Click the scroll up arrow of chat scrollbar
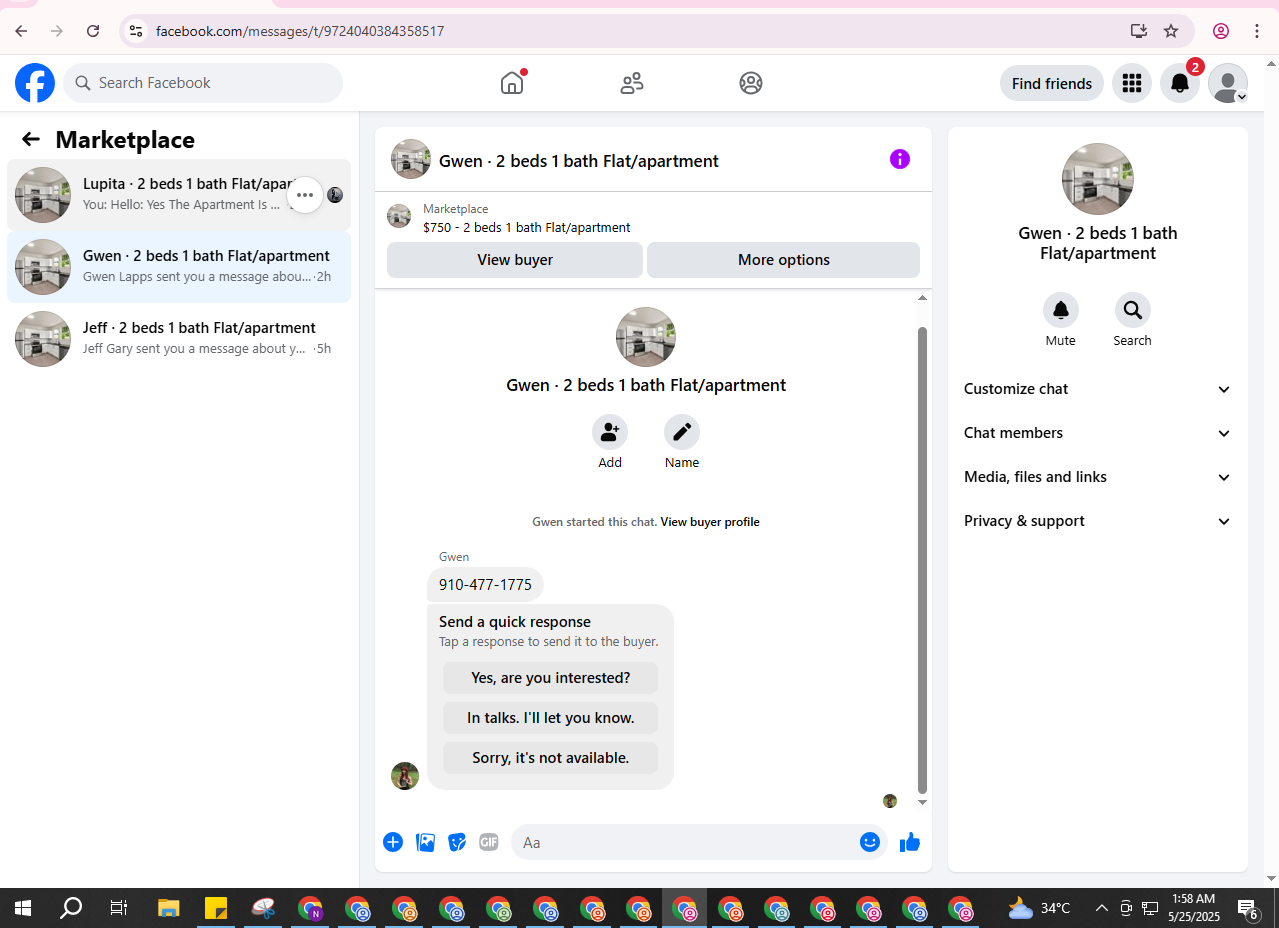The width and height of the screenshot is (1279, 928). (x=922, y=298)
